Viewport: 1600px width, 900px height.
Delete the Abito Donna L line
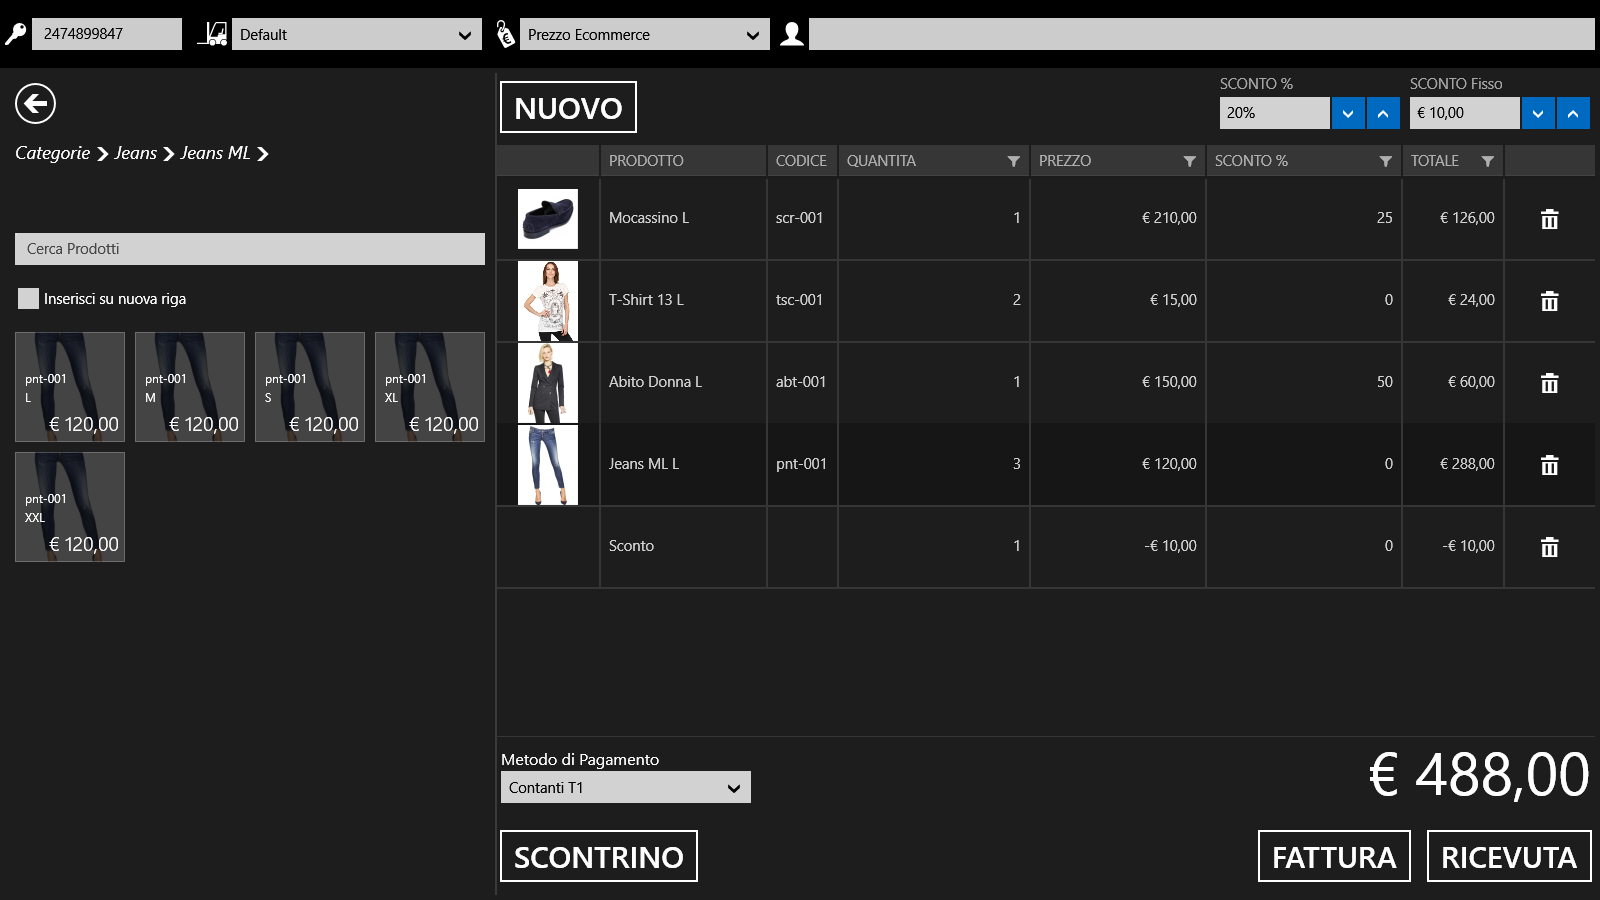tap(1549, 383)
